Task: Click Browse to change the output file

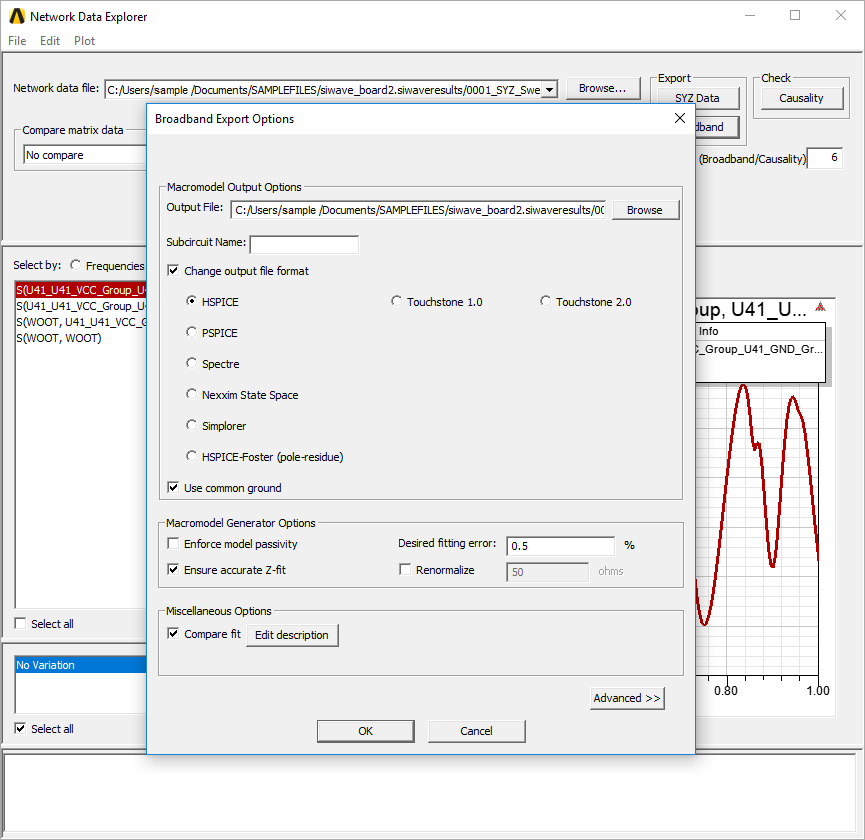Action: pos(645,210)
